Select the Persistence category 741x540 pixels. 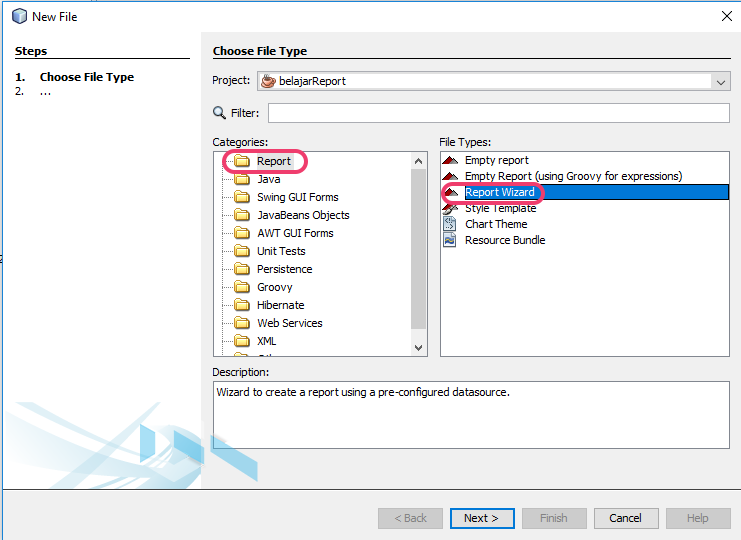click(x=284, y=269)
